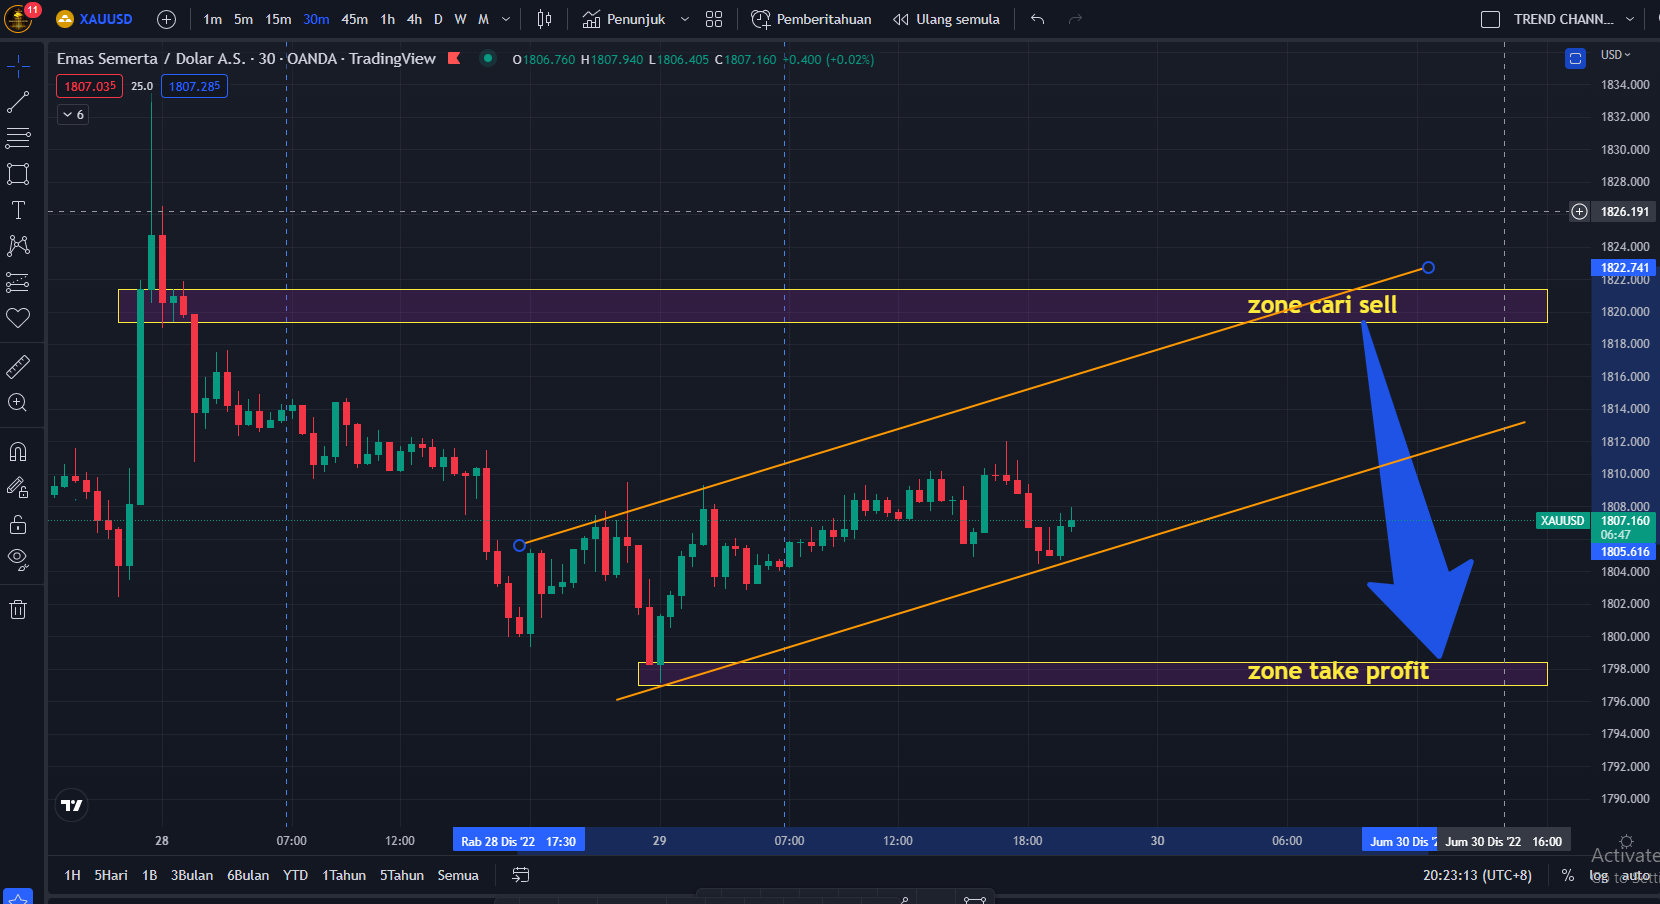The width and height of the screenshot is (1660, 904).
Task: Undo the last chart action
Action: click(x=1038, y=19)
